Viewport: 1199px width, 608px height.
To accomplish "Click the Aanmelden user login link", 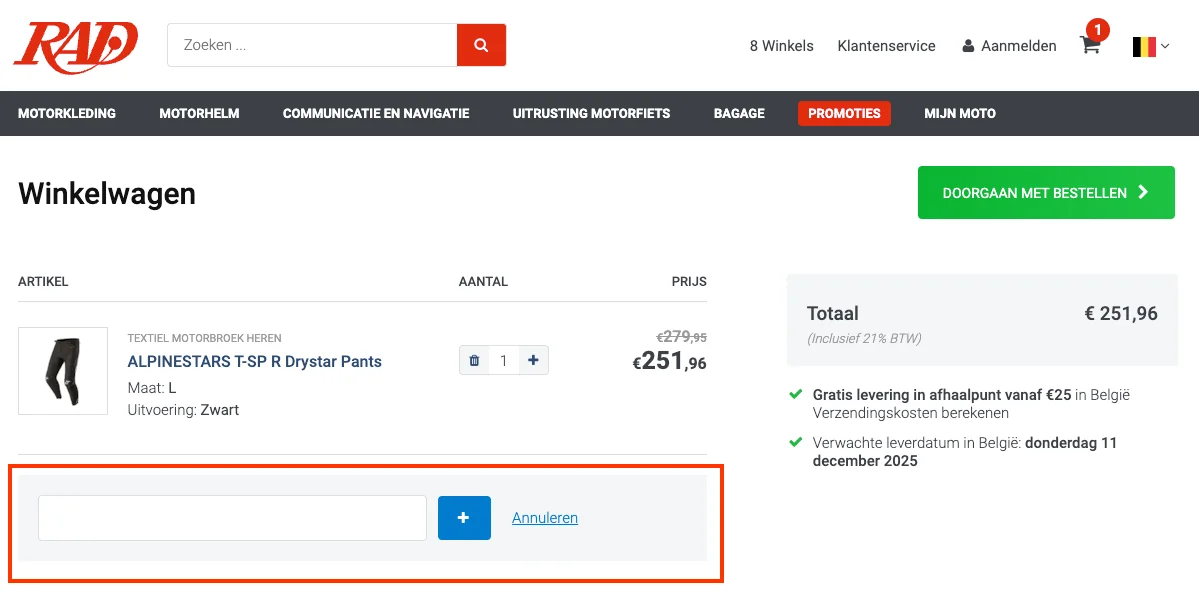I will pyautogui.click(x=1009, y=46).
